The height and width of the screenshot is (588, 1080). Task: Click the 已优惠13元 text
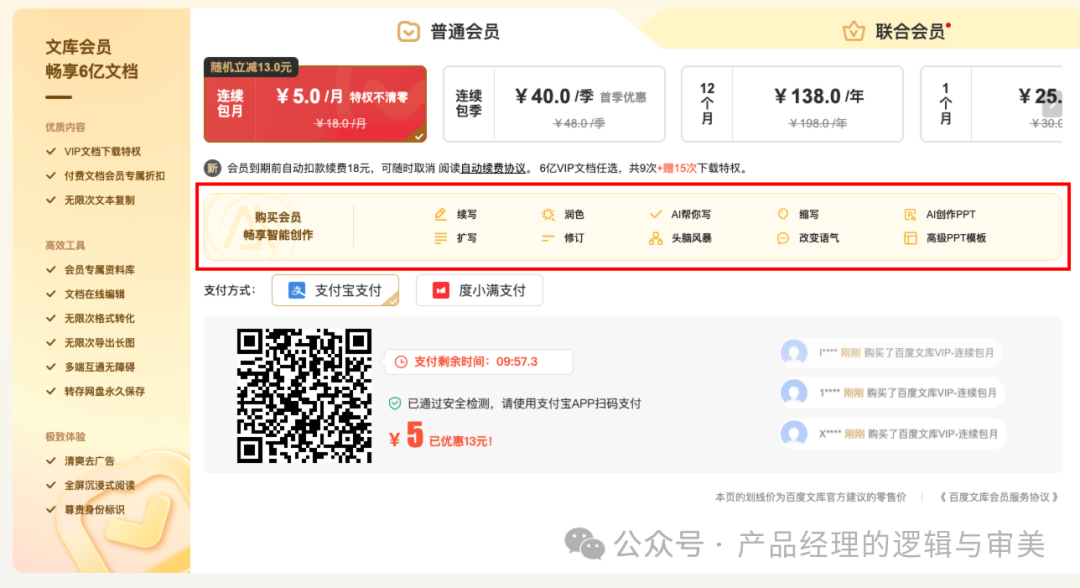[461, 441]
